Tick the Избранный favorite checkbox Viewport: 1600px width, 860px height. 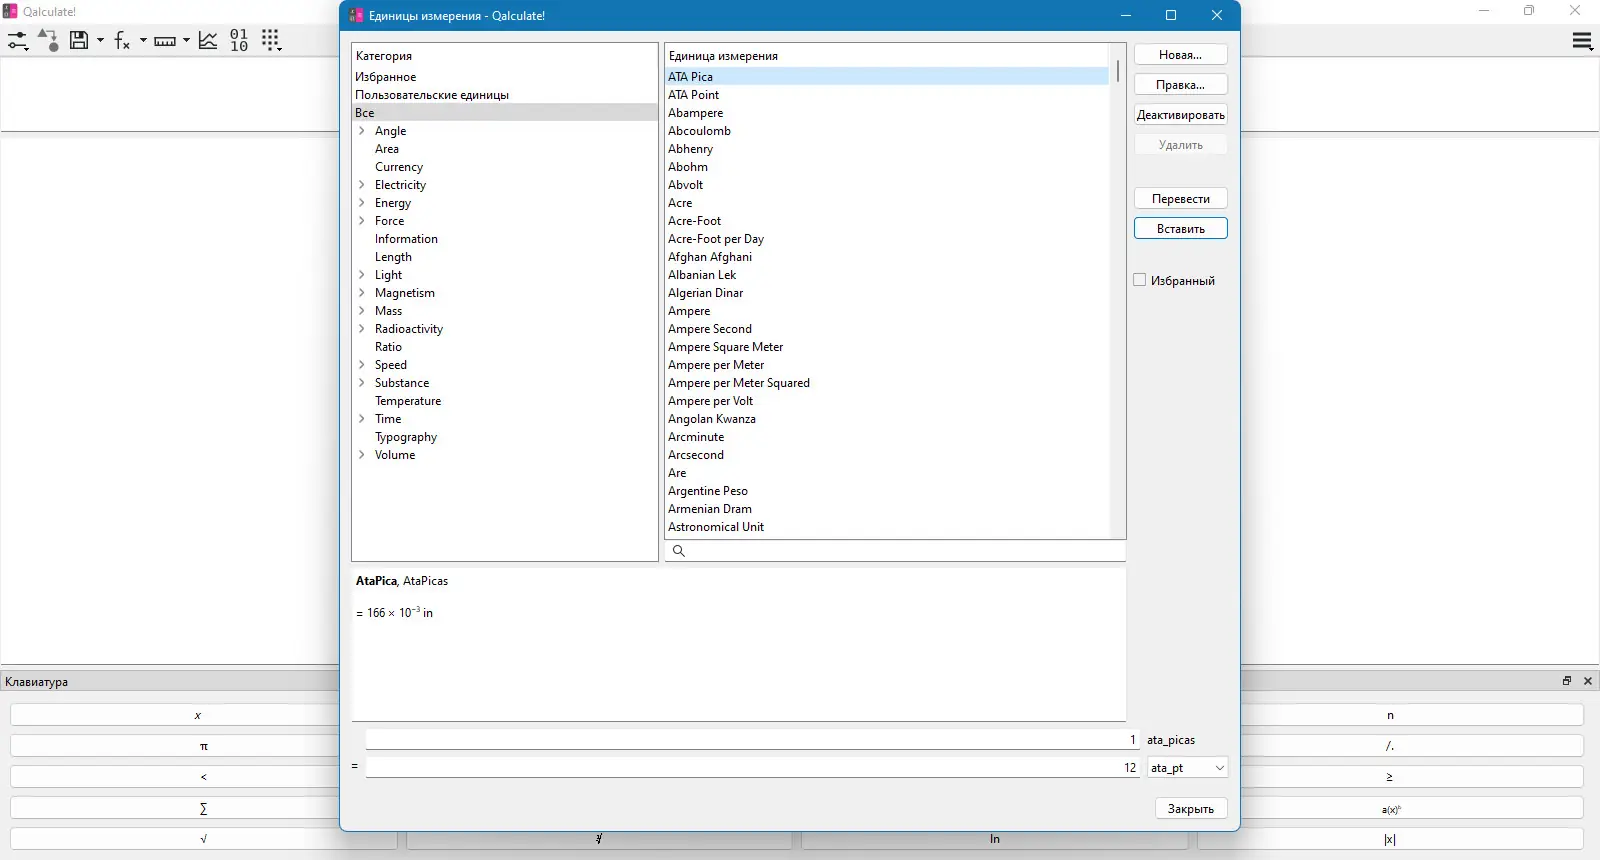tap(1139, 280)
